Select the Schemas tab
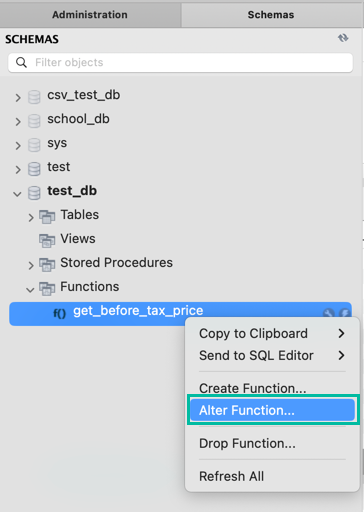 271,15
